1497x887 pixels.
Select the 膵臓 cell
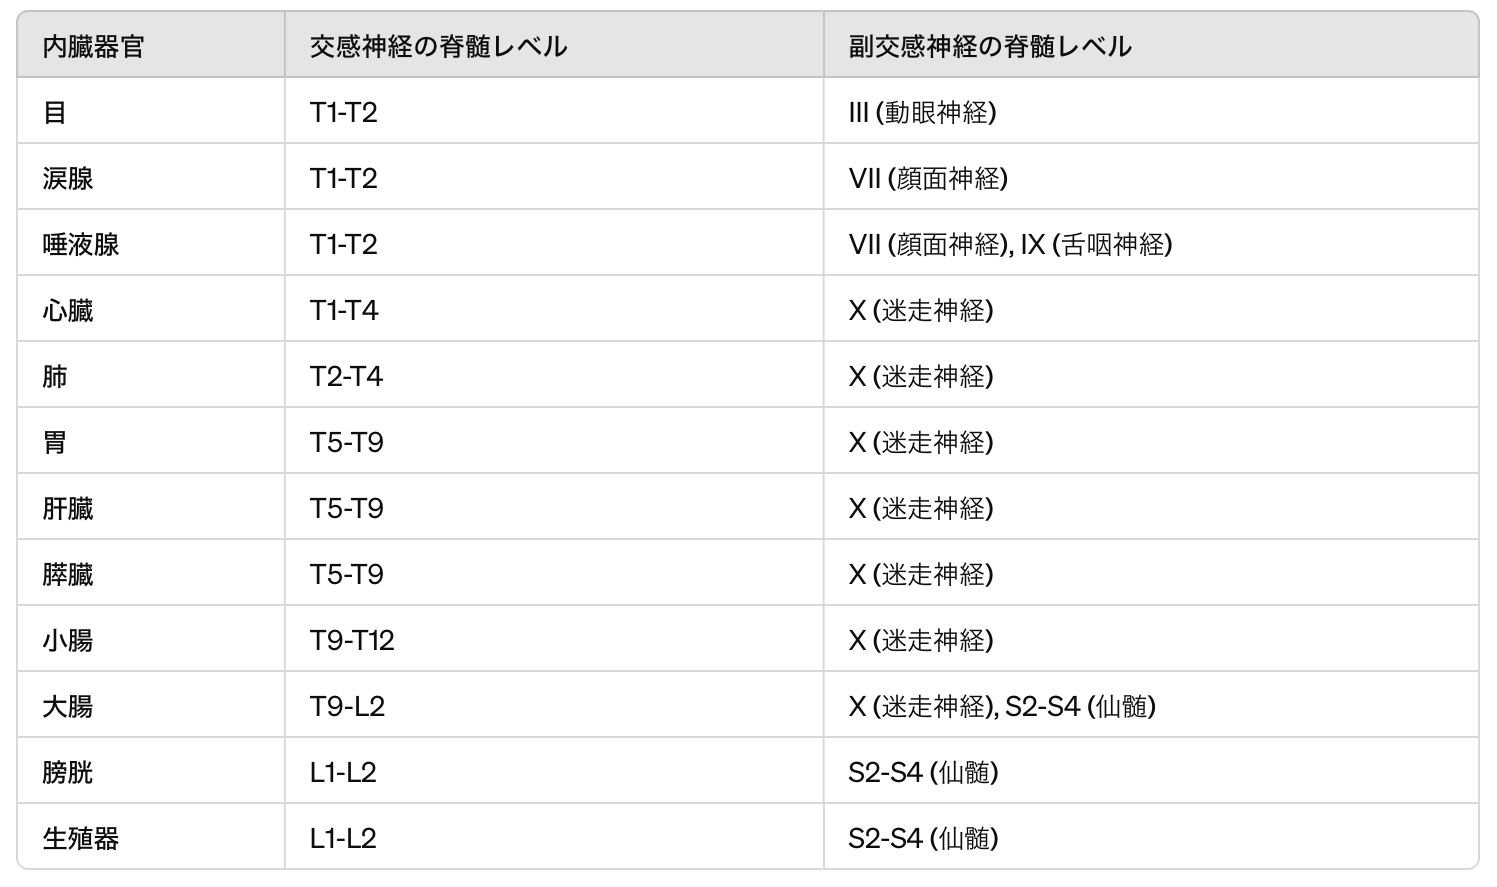[x=68, y=574]
